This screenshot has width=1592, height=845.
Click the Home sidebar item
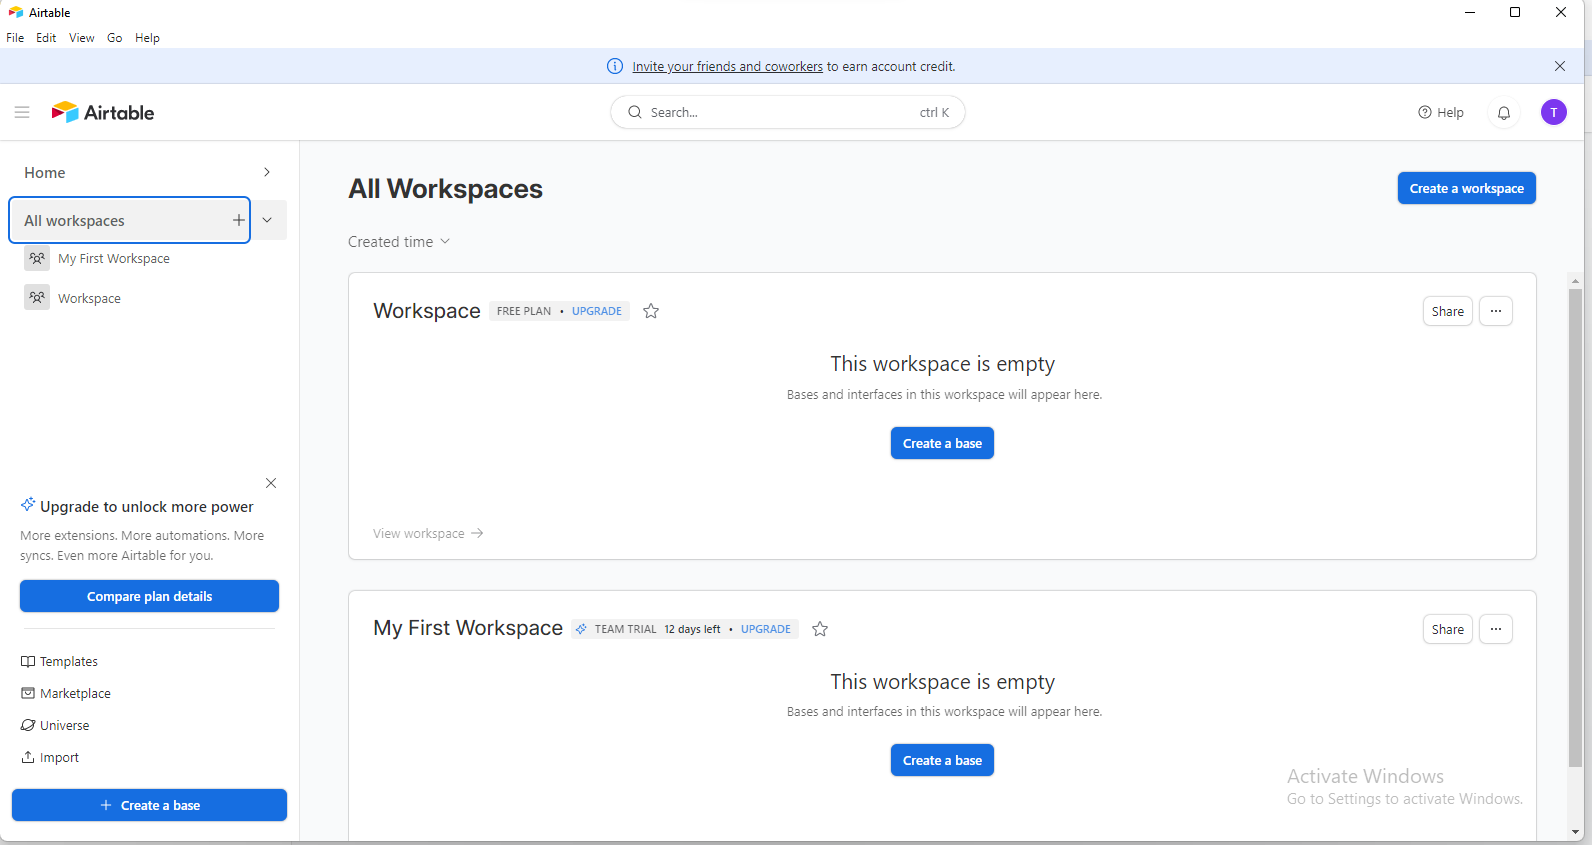pyautogui.click(x=45, y=172)
